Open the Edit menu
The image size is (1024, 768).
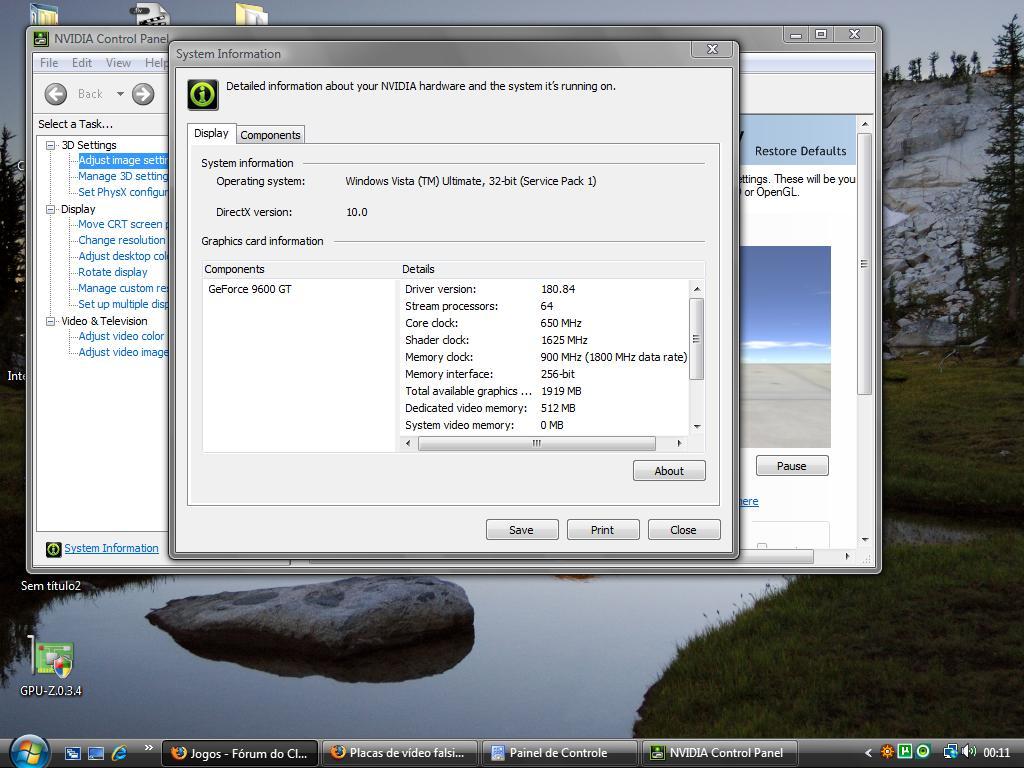(x=82, y=63)
